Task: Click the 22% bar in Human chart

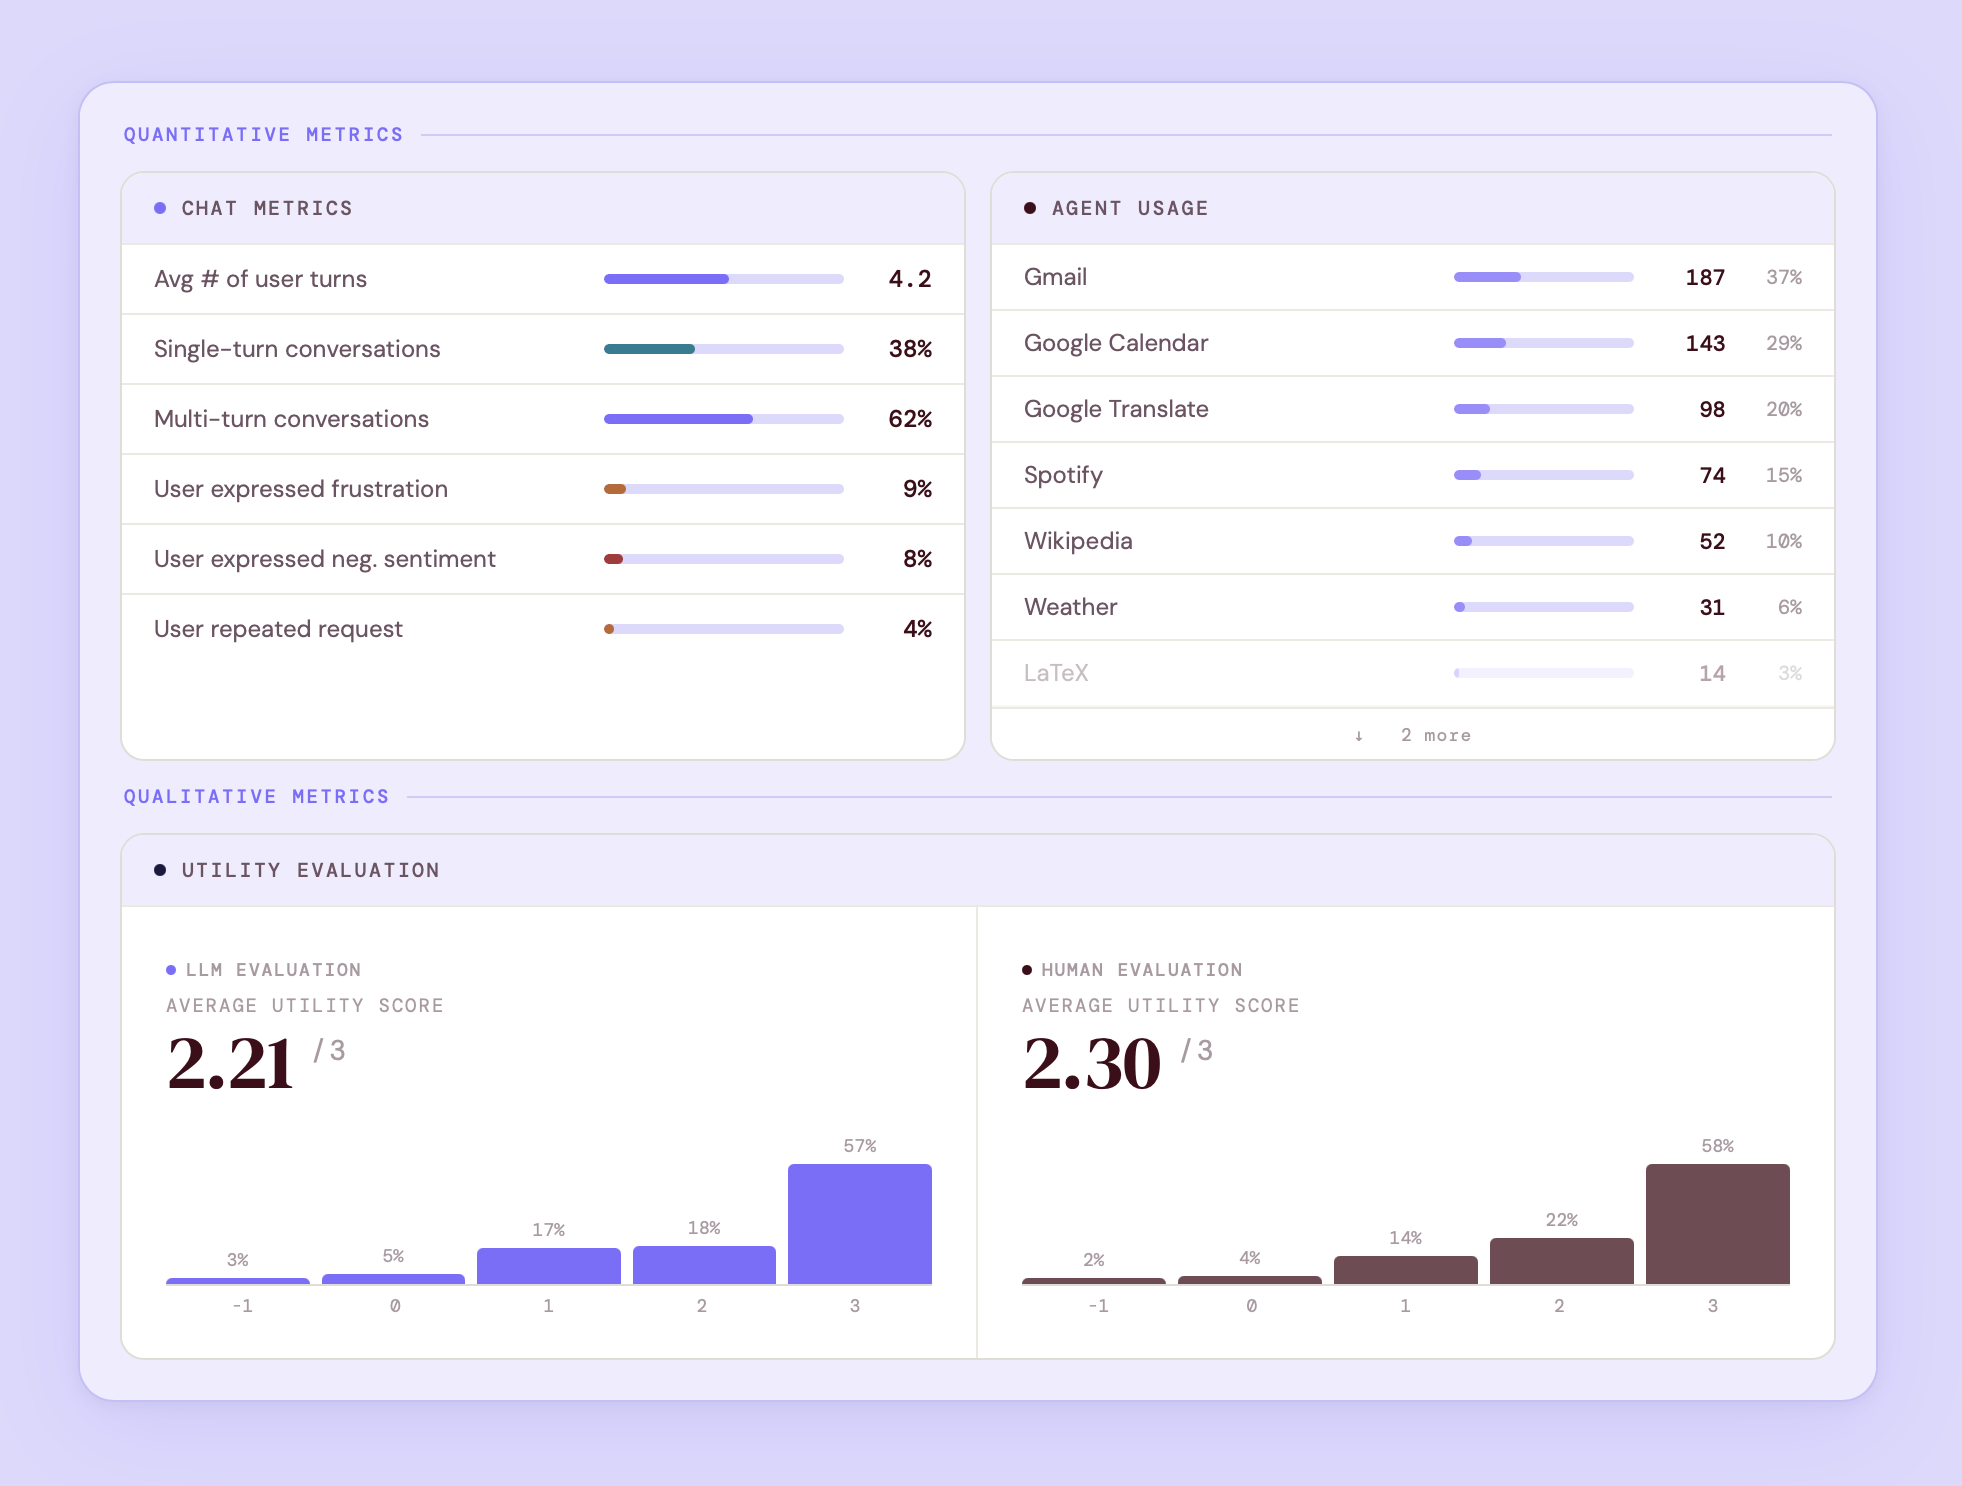Action: 1561,1260
